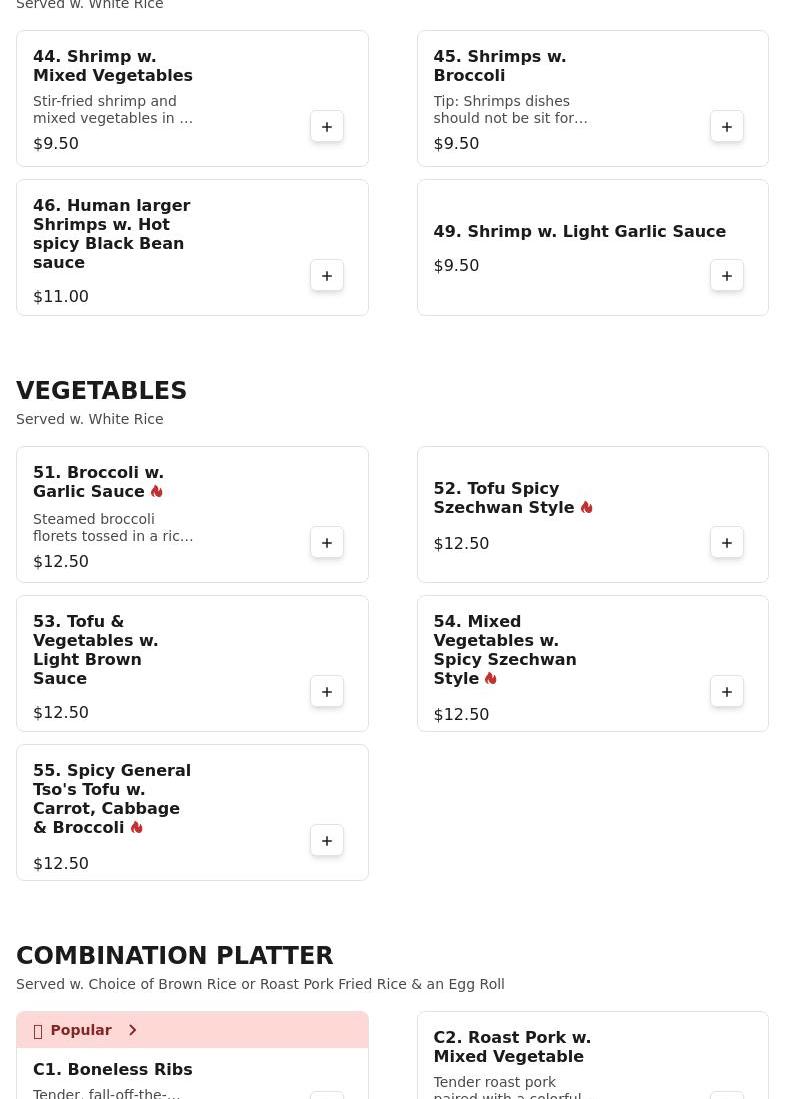Screen dimensions: 785x1099
Task: Click the Popular banner label
Action: coord(81,1030)
